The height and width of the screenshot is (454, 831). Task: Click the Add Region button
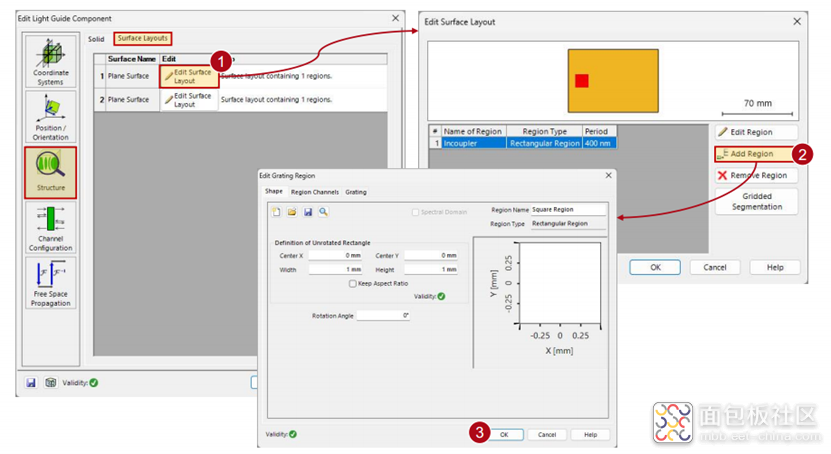coord(756,154)
